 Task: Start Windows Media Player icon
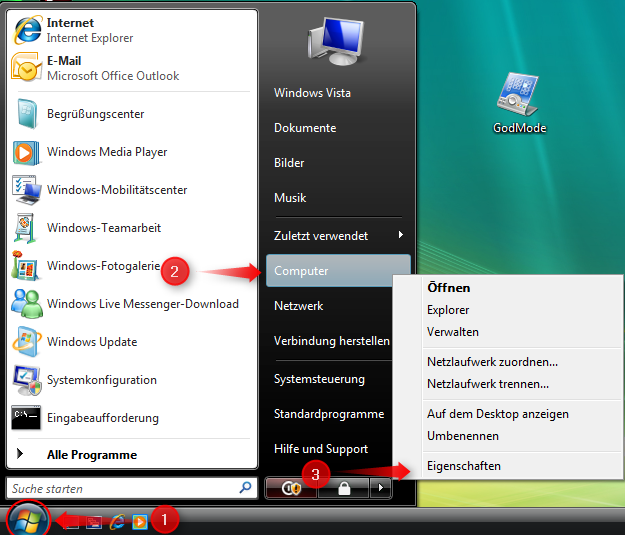[26, 152]
